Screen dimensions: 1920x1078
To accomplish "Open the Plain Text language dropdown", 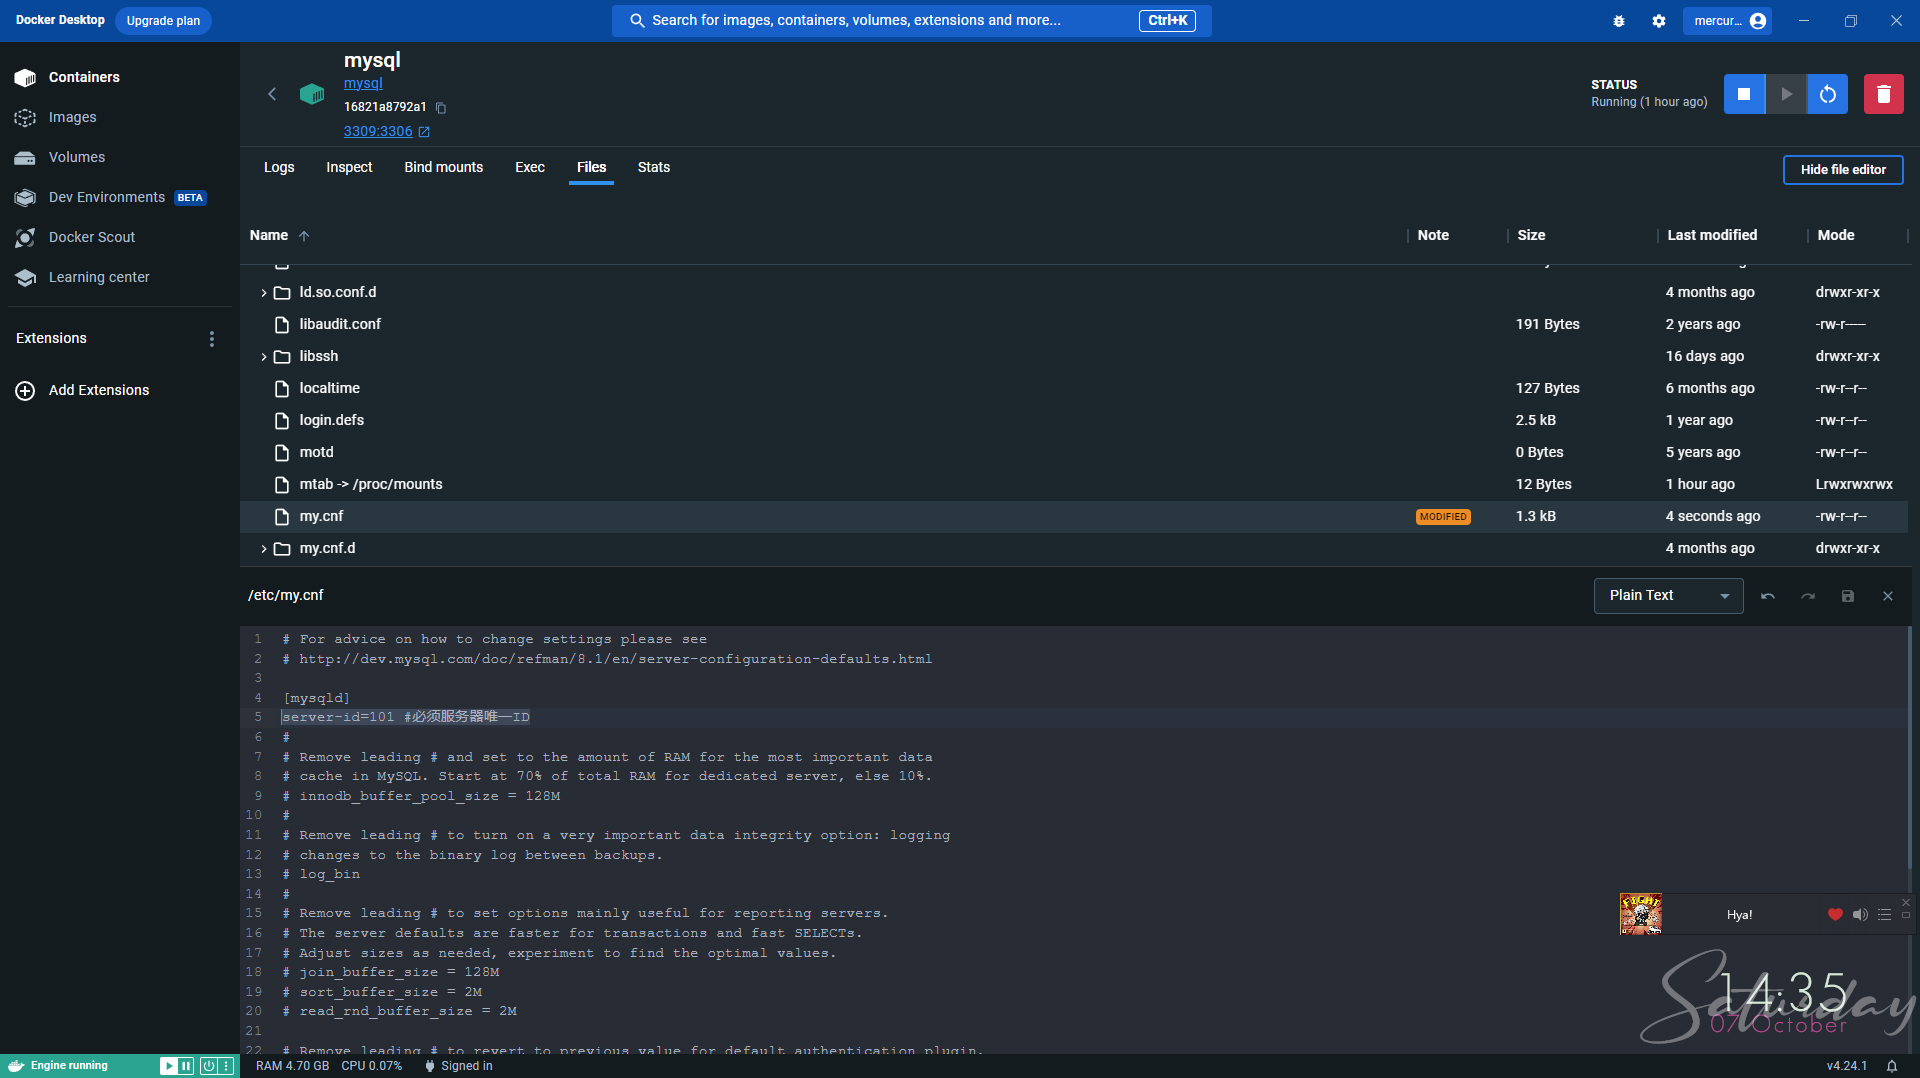I will 1668,596.
